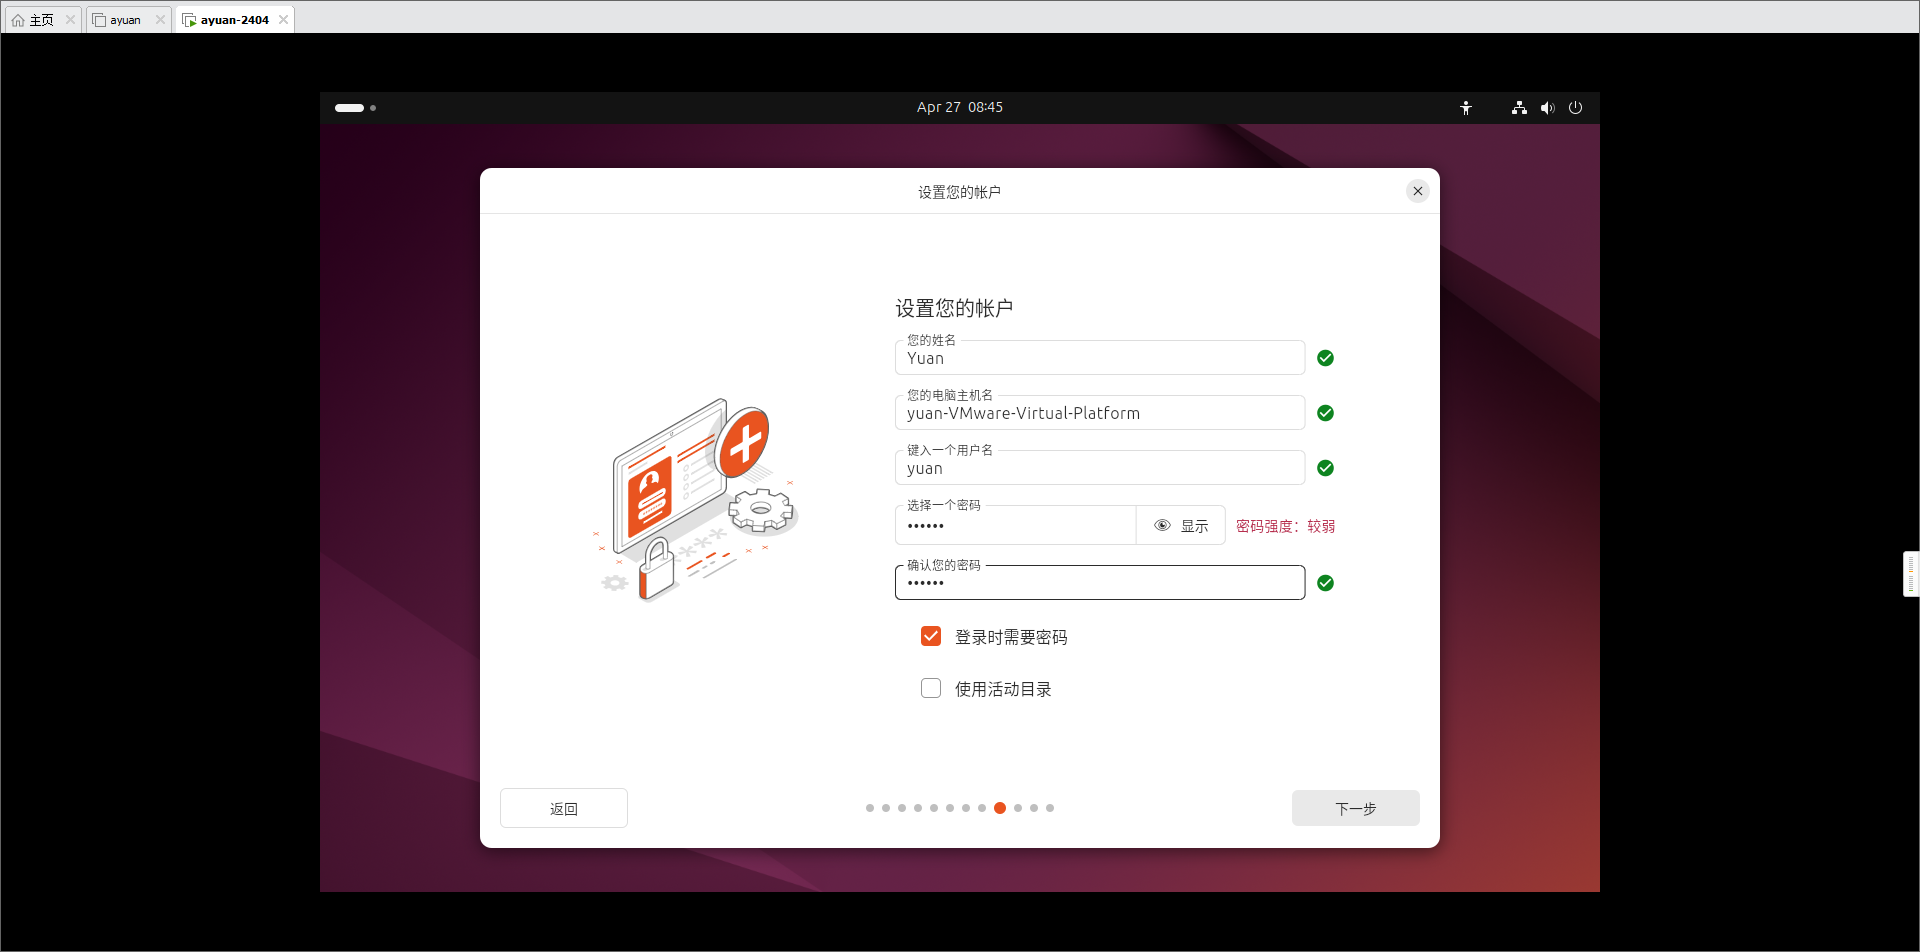Click the orange current-step progress dot

(1000, 808)
